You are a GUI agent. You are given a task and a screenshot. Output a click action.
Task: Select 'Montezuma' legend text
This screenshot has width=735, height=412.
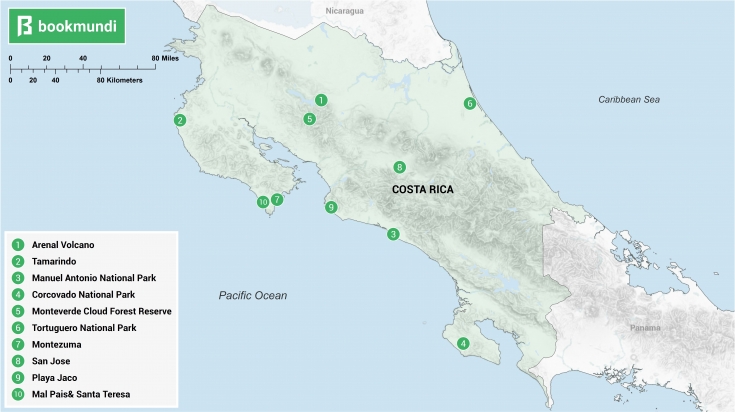pos(57,345)
